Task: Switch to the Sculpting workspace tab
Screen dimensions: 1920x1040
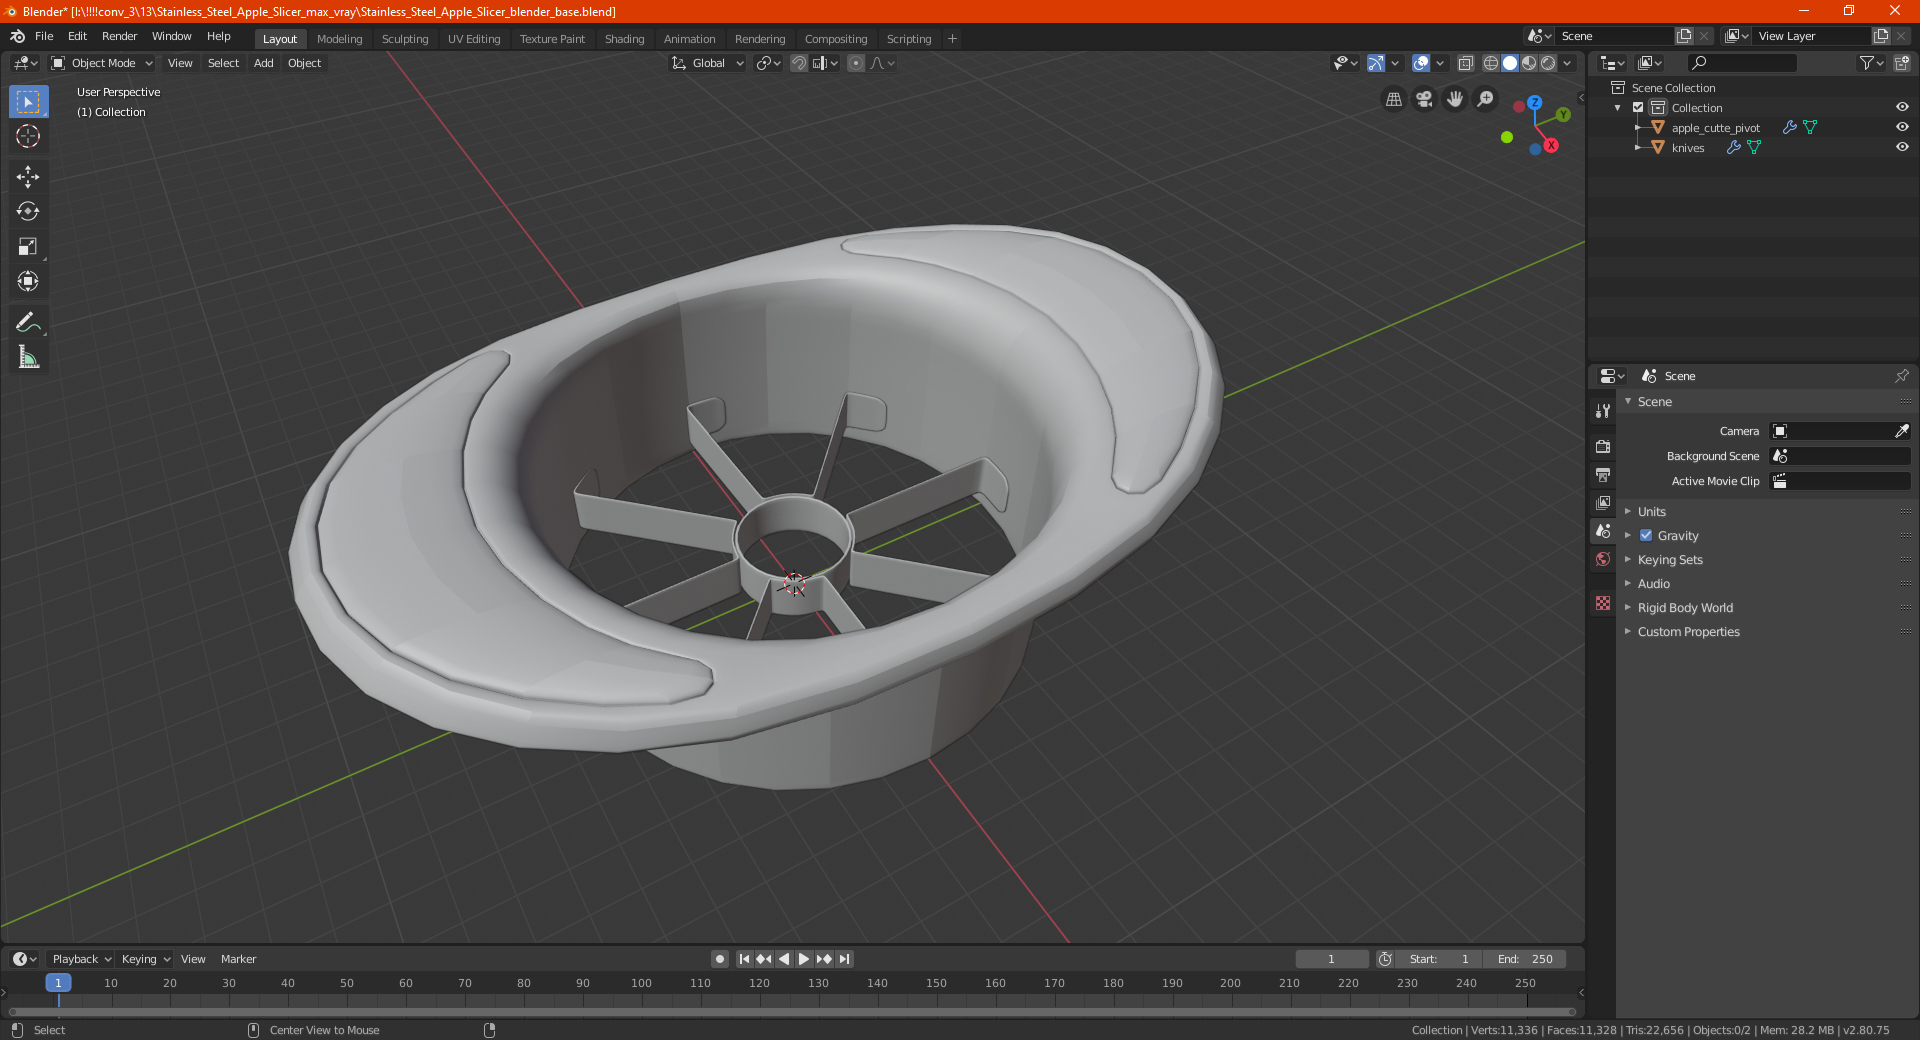Action: coord(405,39)
